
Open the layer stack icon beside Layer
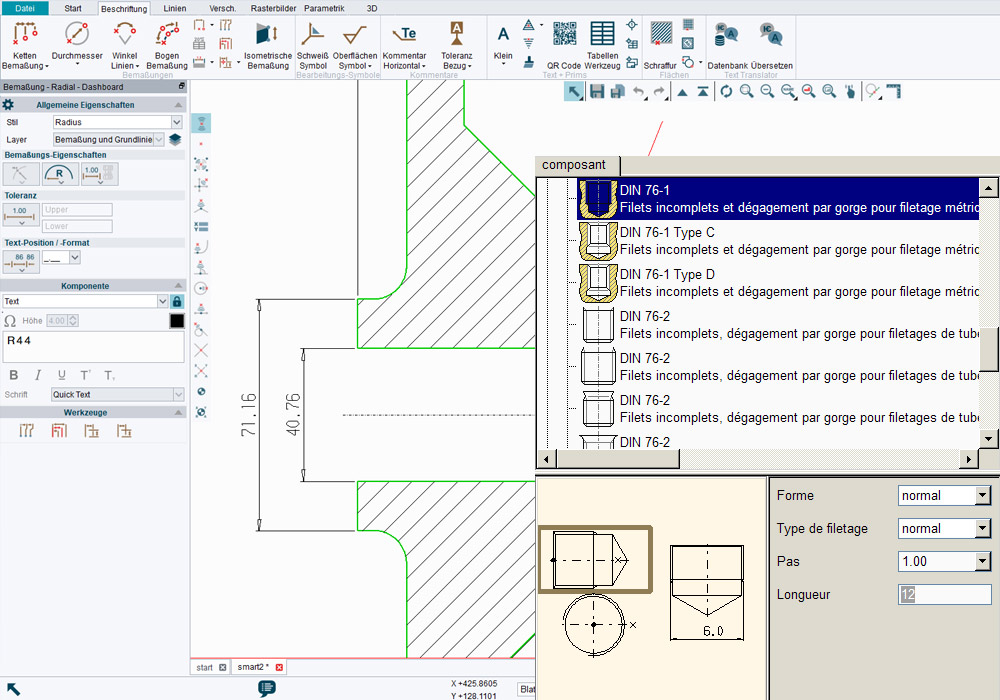coord(175,140)
